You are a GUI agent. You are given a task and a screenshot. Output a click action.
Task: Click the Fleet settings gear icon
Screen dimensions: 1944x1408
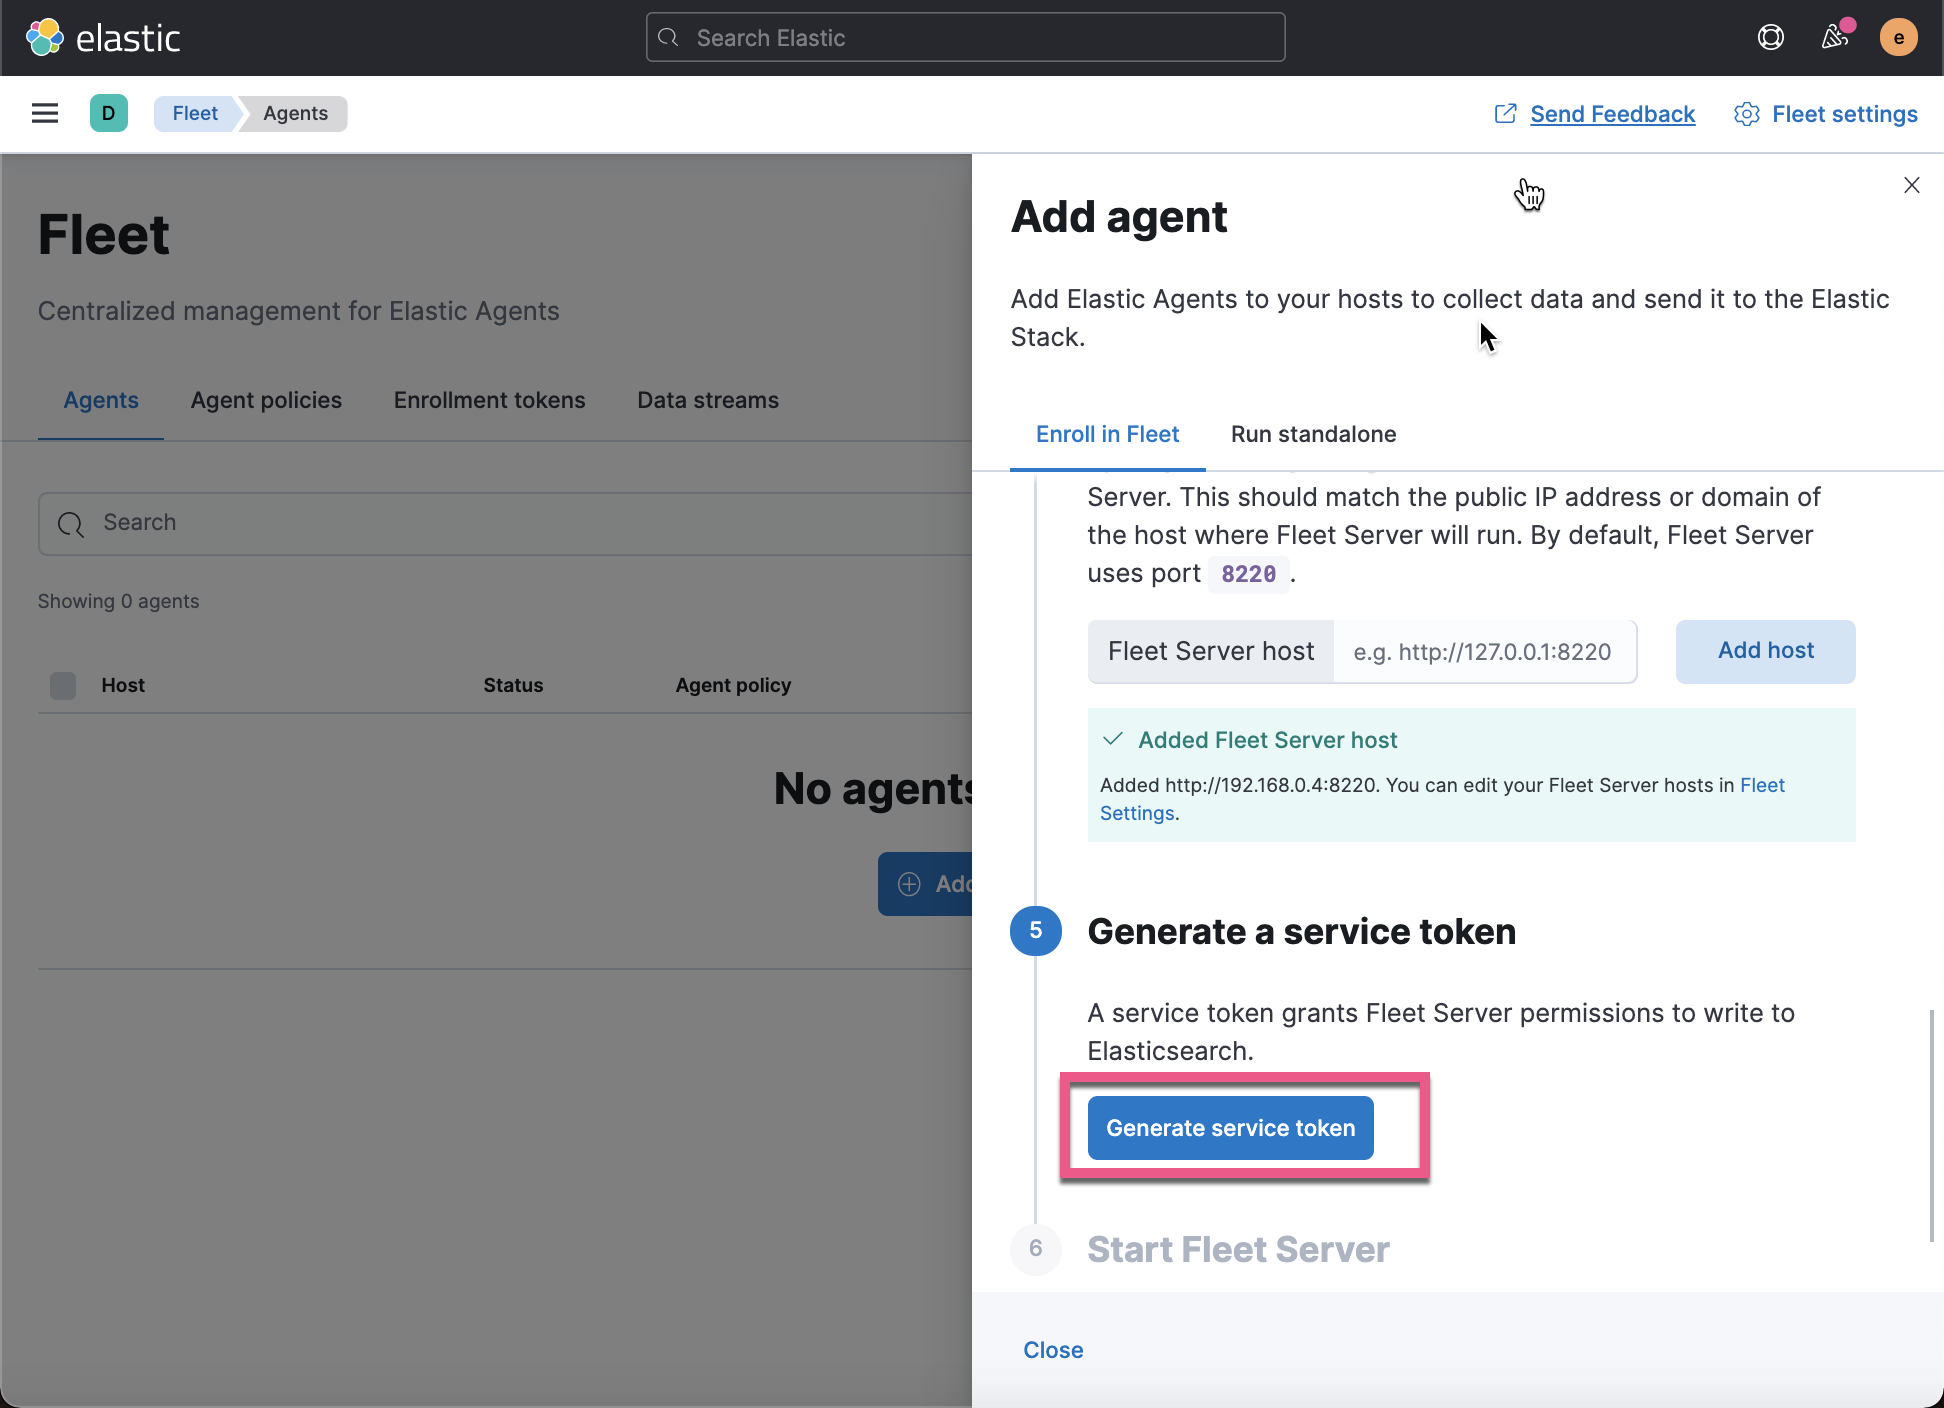[x=1746, y=114]
